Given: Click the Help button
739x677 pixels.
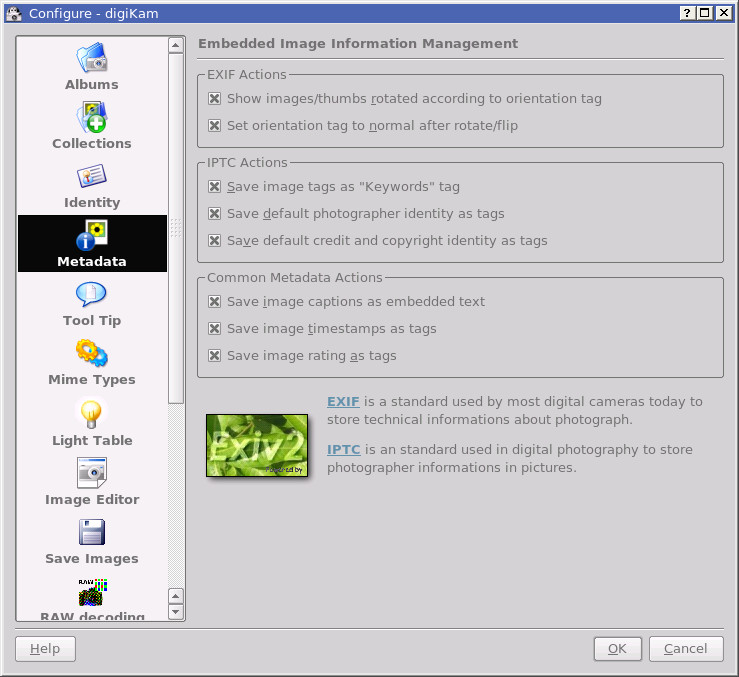Looking at the screenshot, I should (45, 649).
